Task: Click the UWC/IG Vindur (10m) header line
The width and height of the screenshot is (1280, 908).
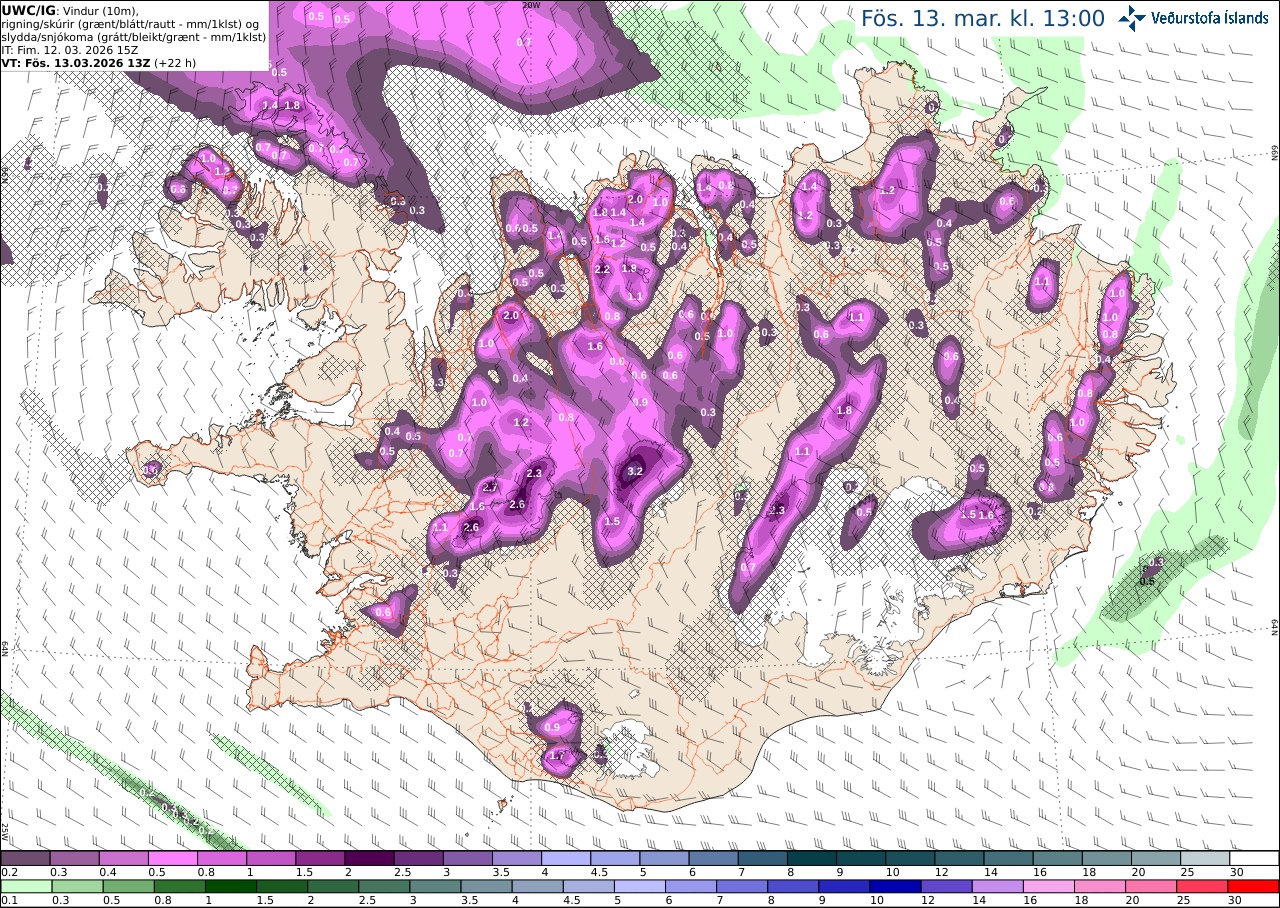Action: click(x=70, y=11)
